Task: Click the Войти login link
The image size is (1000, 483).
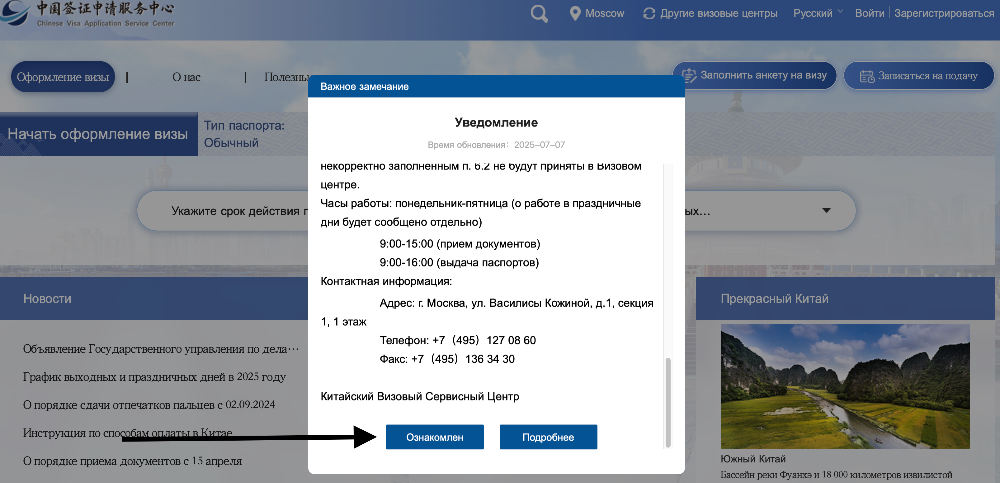Action: point(870,14)
